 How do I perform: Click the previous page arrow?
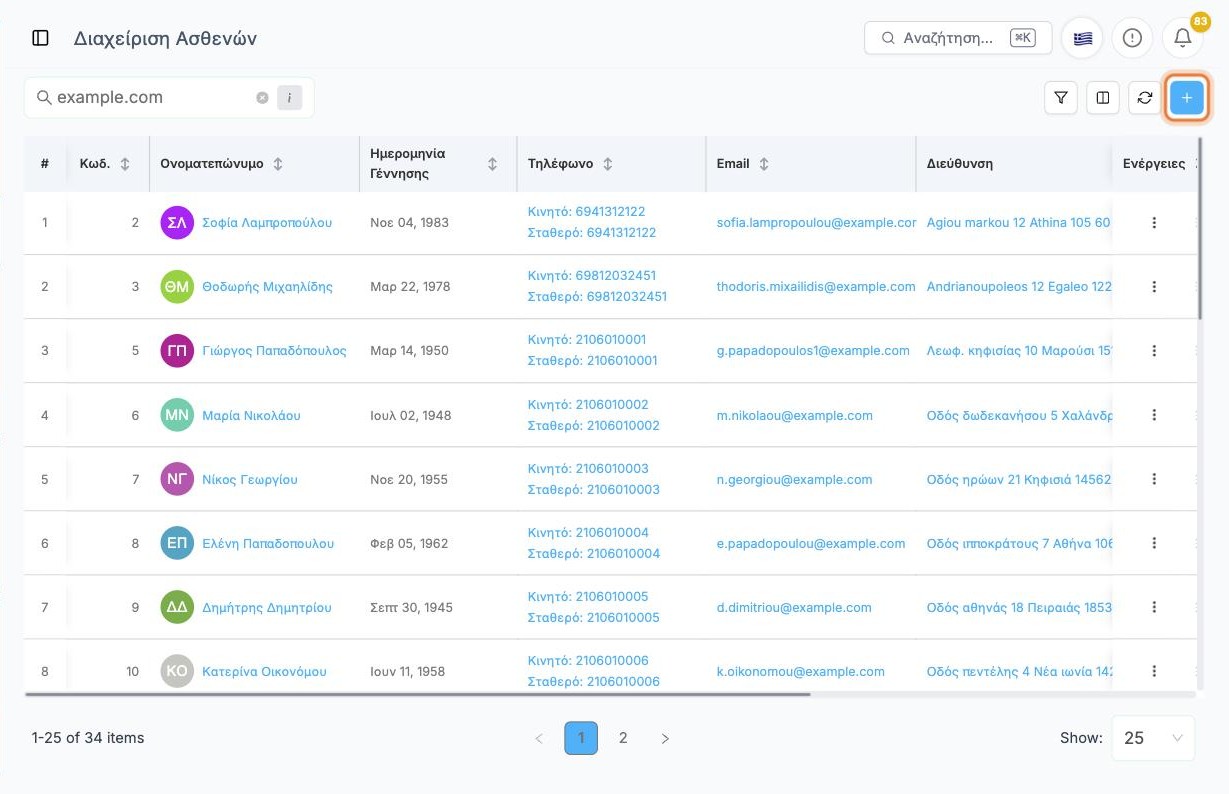tap(539, 738)
